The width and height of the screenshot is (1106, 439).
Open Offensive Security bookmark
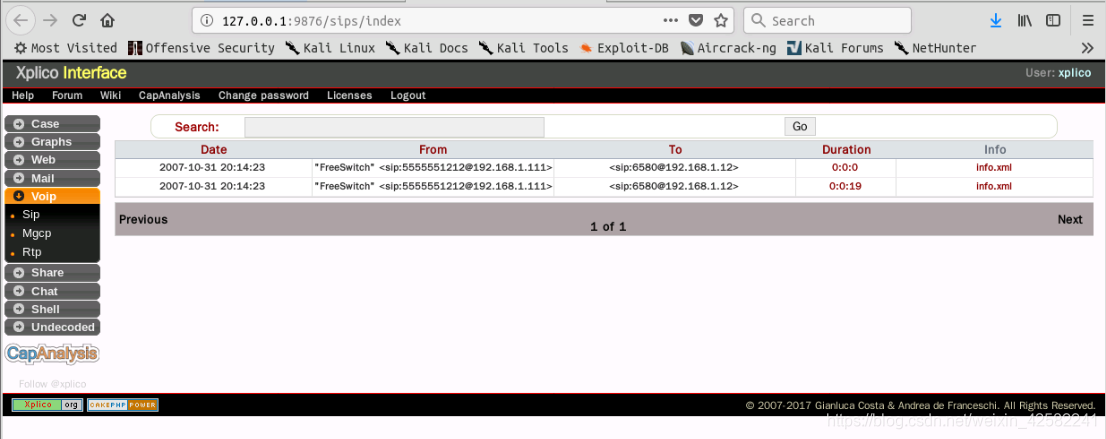[x=201, y=48]
